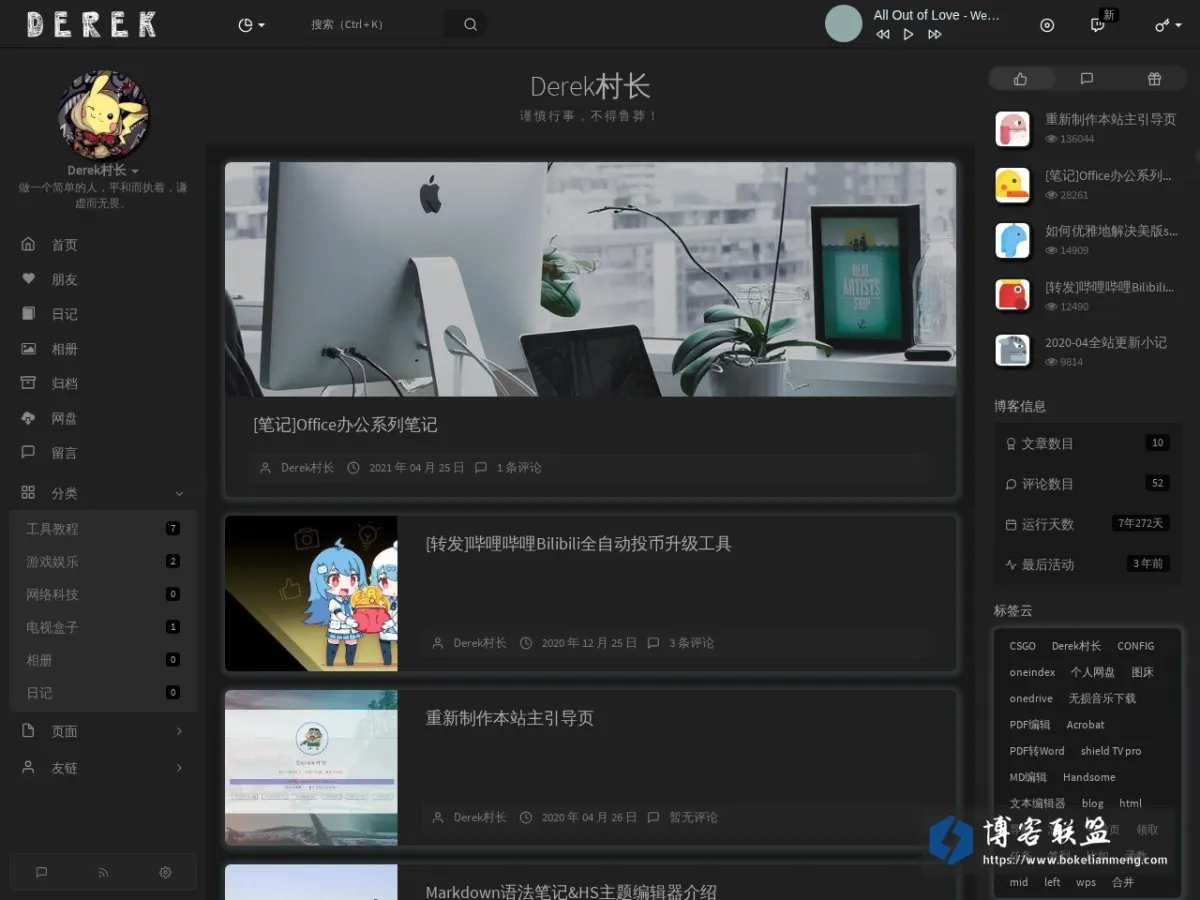1200x900 pixels.
Task: Click the CONFIG tag
Action: tap(1136, 646)
